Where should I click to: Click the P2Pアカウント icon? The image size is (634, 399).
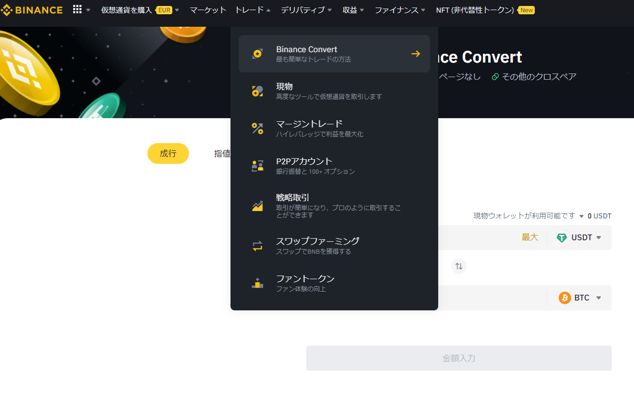pos(257,166)
